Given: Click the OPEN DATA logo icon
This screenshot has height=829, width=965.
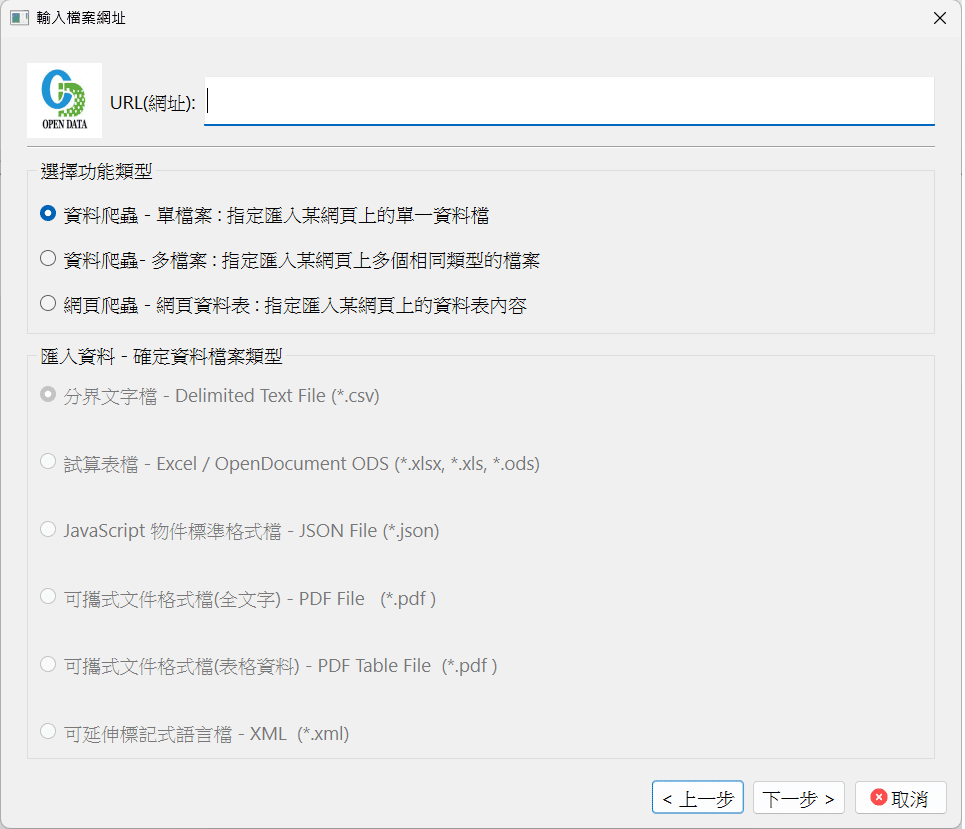Looking at the screenshot, I should click(x=64, y=99).
